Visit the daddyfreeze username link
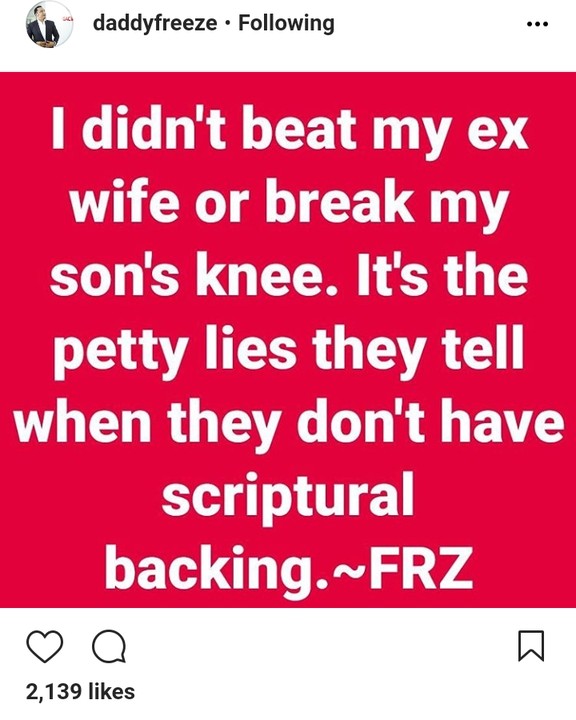The width and height of the screenshot is (576, 720). click(x=155, y=23)
